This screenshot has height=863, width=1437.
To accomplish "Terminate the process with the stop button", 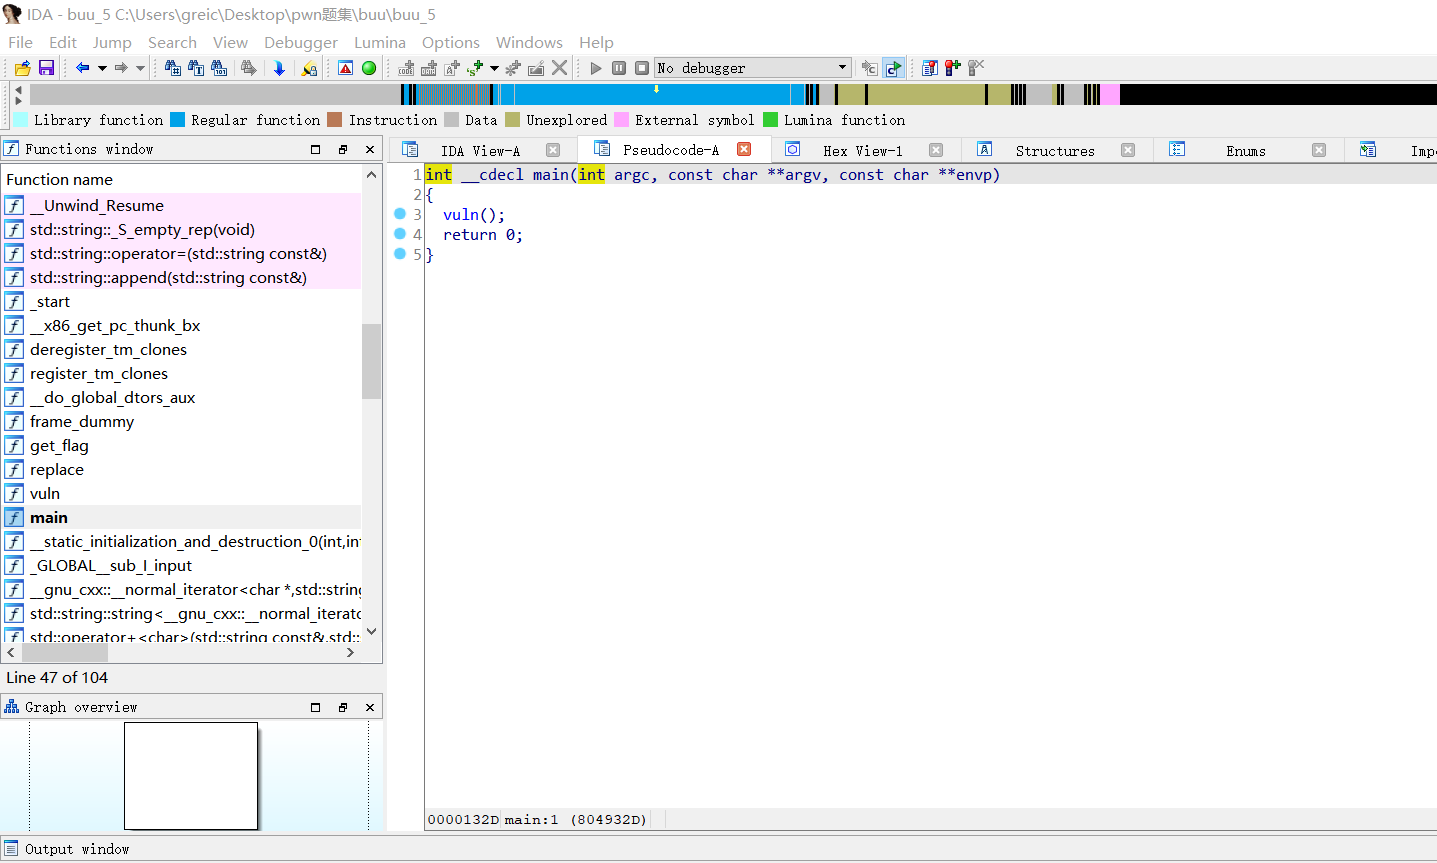I will click(x=642, y=68).
